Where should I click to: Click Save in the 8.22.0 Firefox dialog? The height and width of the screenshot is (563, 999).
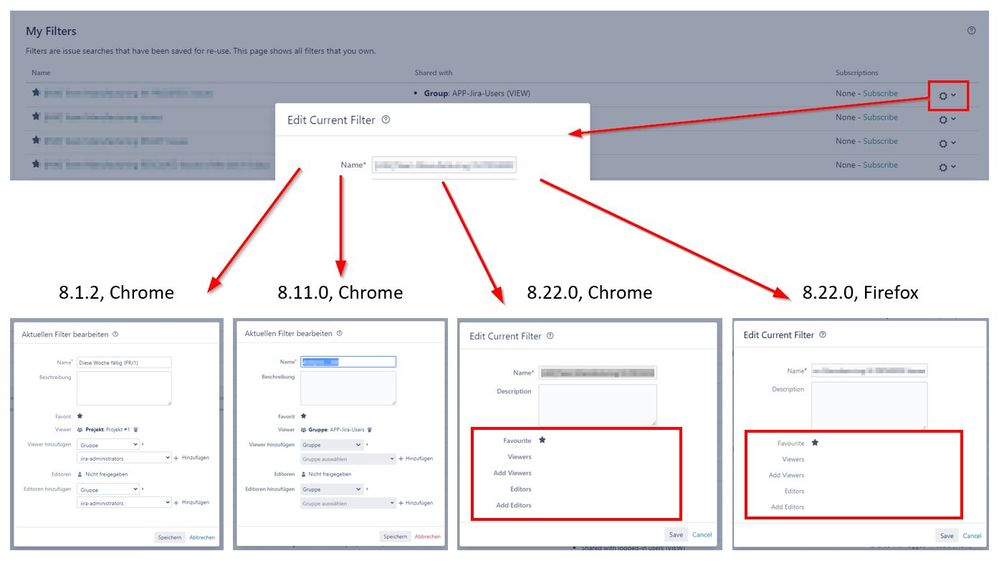[947, 536]
